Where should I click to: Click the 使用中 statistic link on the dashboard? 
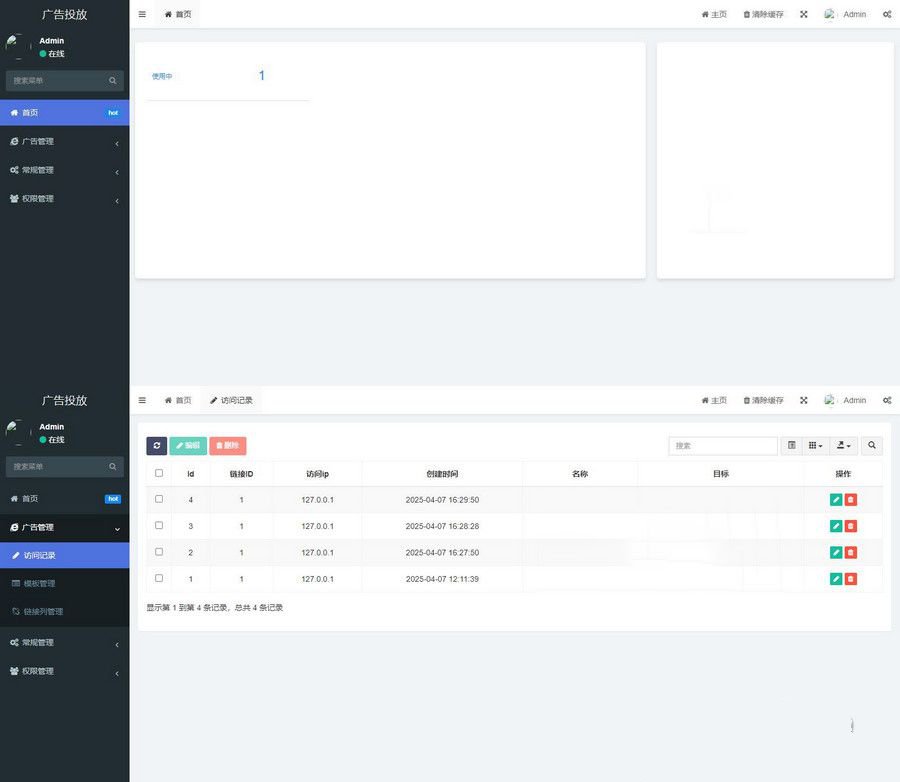click(162, 76)
